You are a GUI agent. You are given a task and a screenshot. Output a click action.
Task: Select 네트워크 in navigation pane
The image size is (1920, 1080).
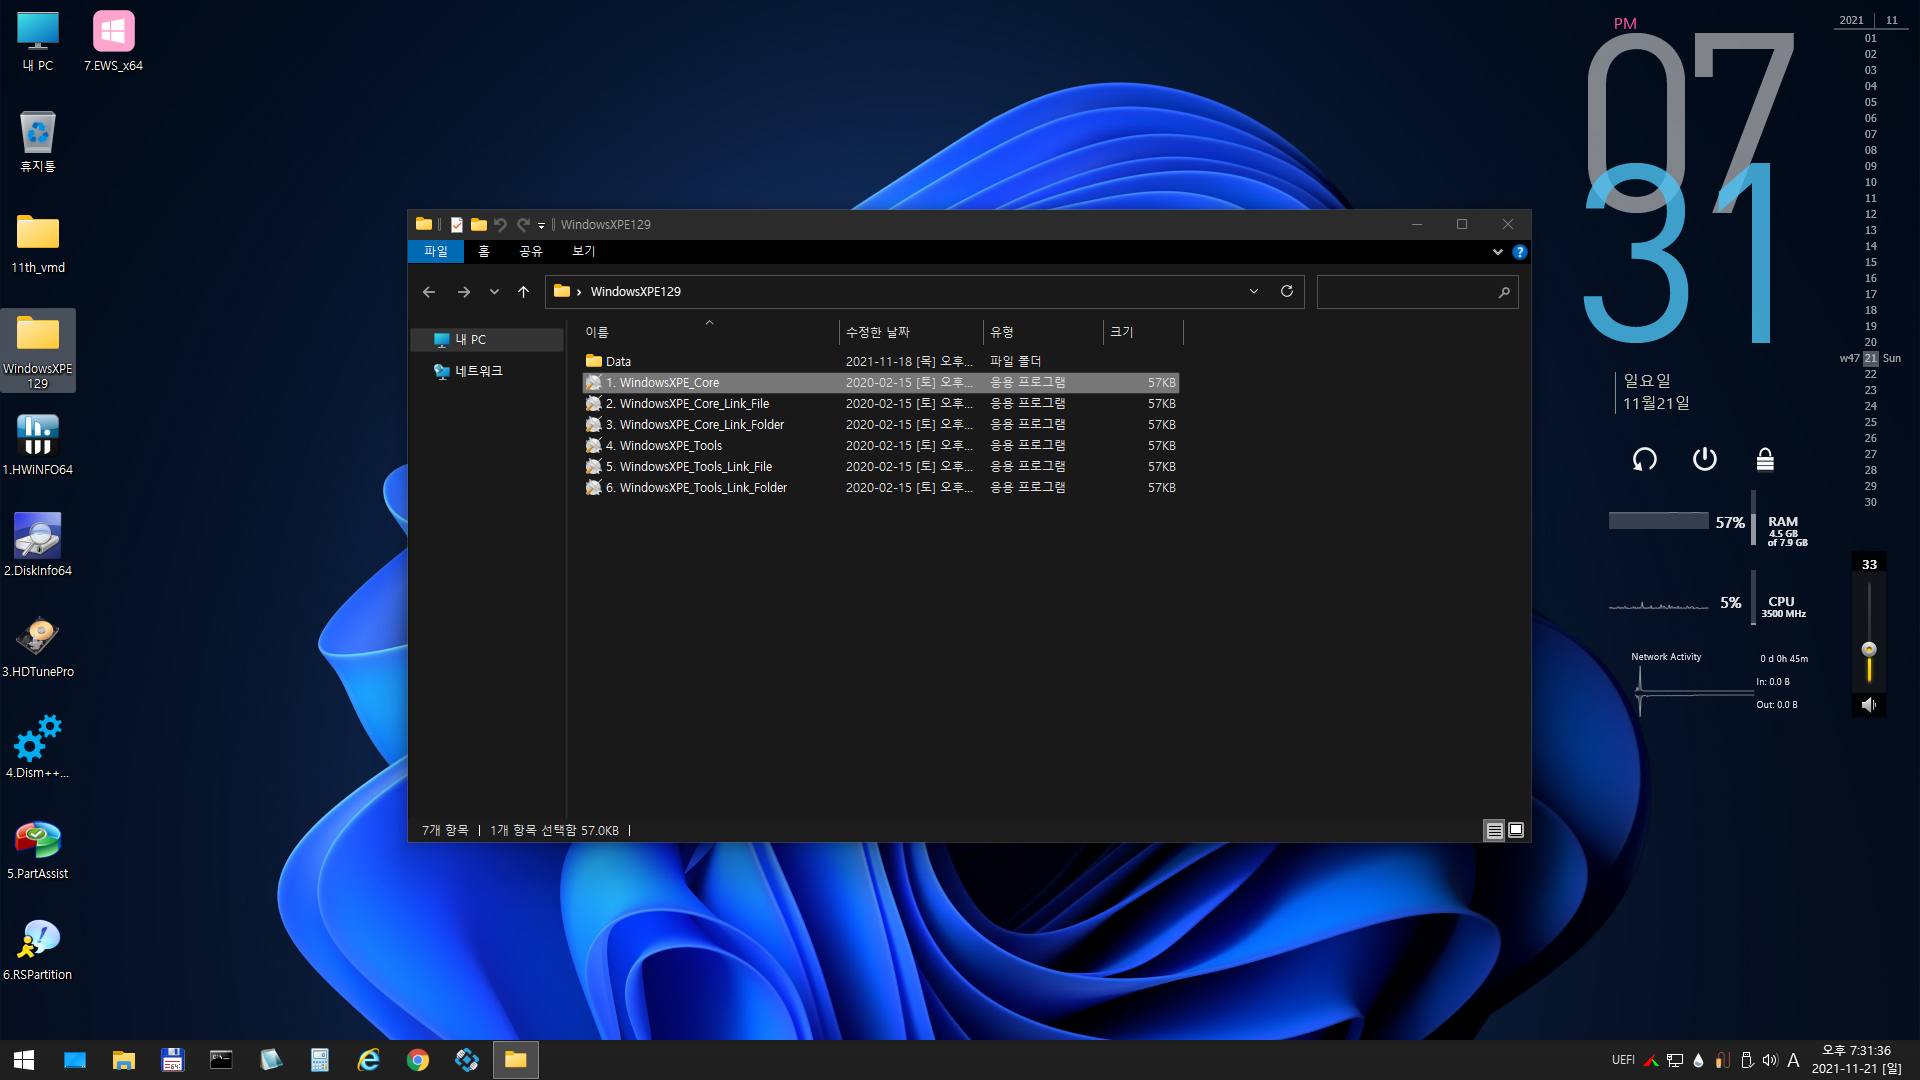pos(487,371)
